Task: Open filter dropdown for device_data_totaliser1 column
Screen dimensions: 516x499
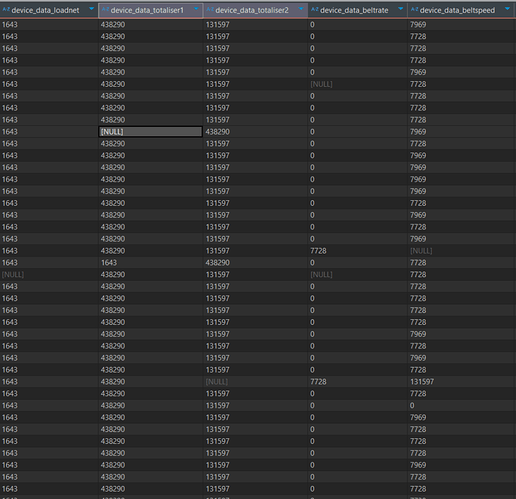Action: (196, 9)
